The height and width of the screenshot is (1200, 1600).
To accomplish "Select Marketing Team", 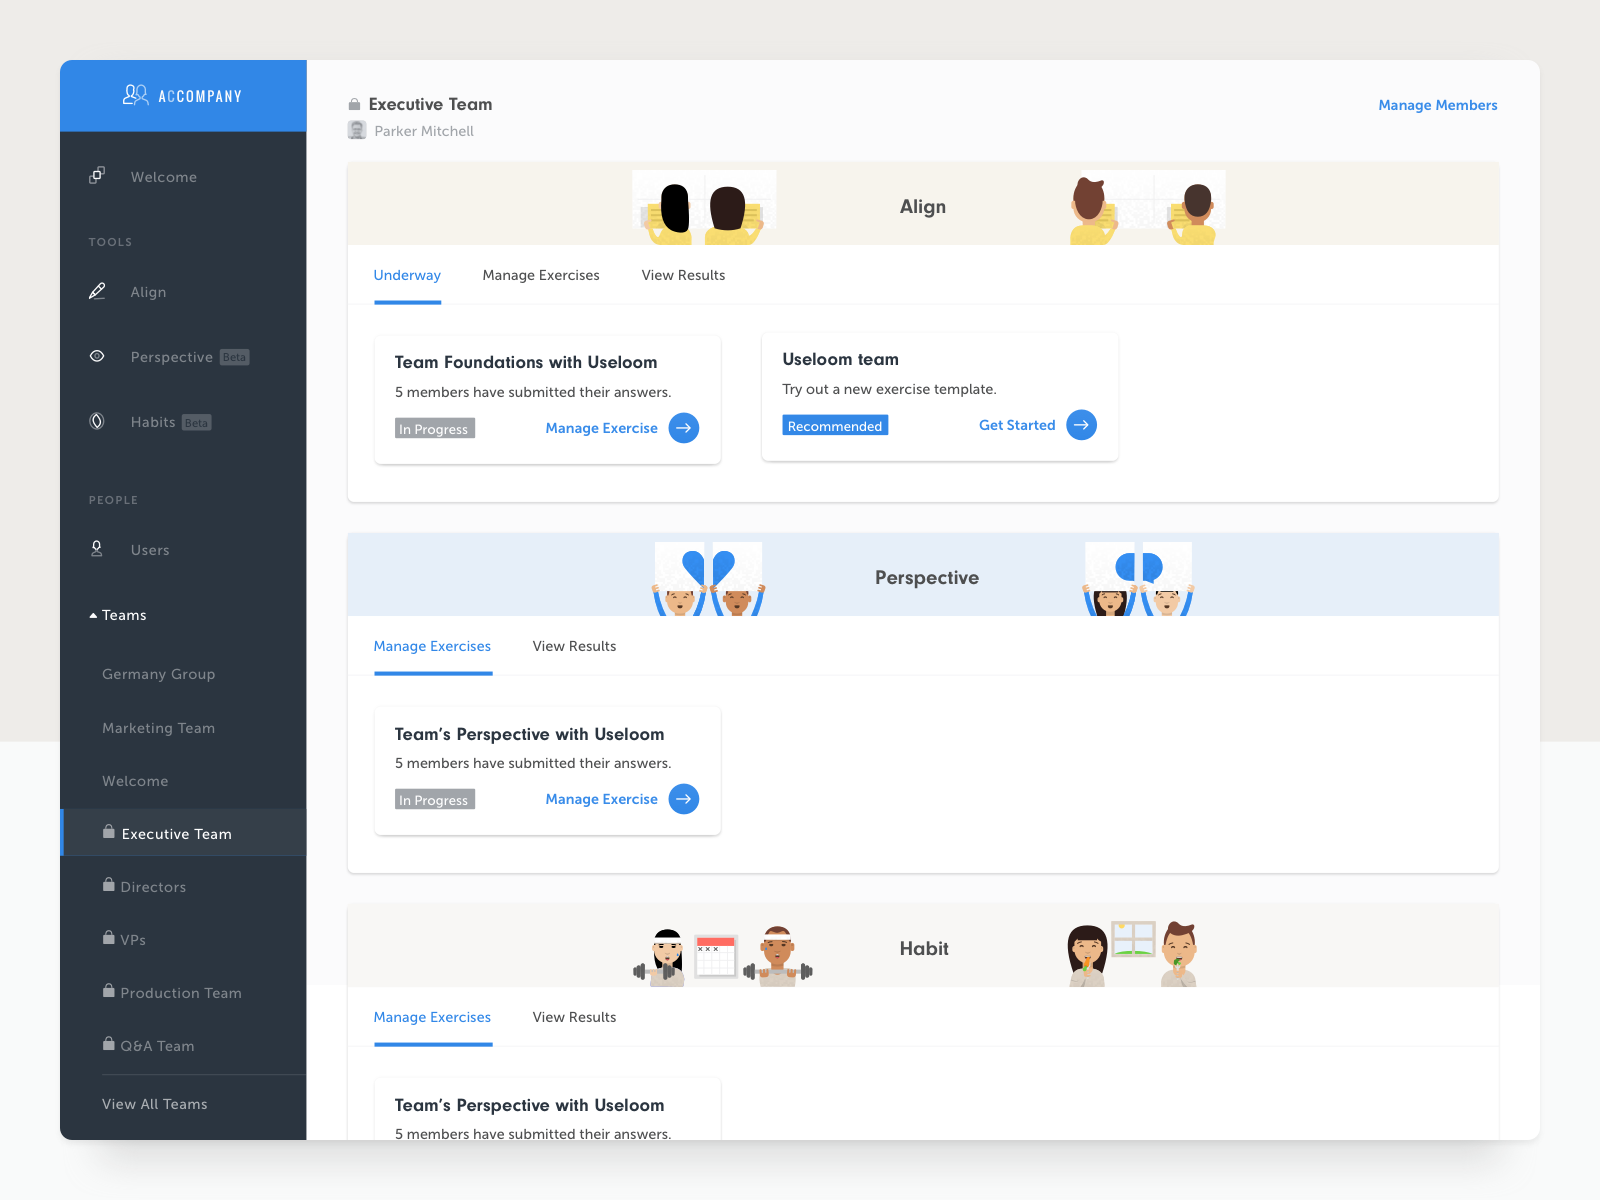I will click(x=159, y=728).
